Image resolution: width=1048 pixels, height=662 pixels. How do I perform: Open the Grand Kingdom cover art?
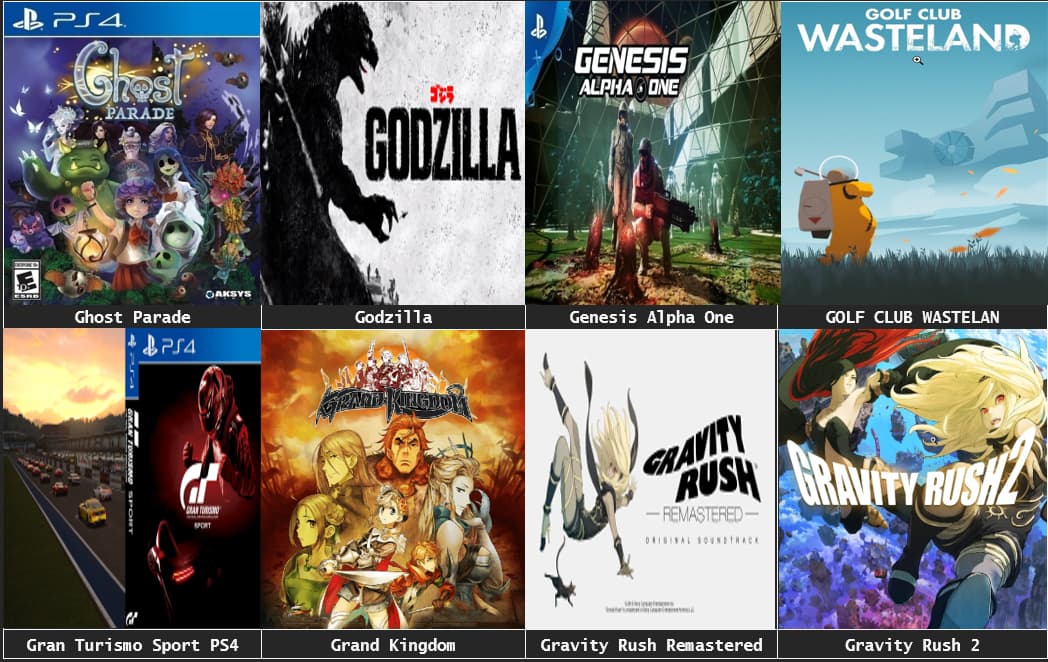pos(393,478)
